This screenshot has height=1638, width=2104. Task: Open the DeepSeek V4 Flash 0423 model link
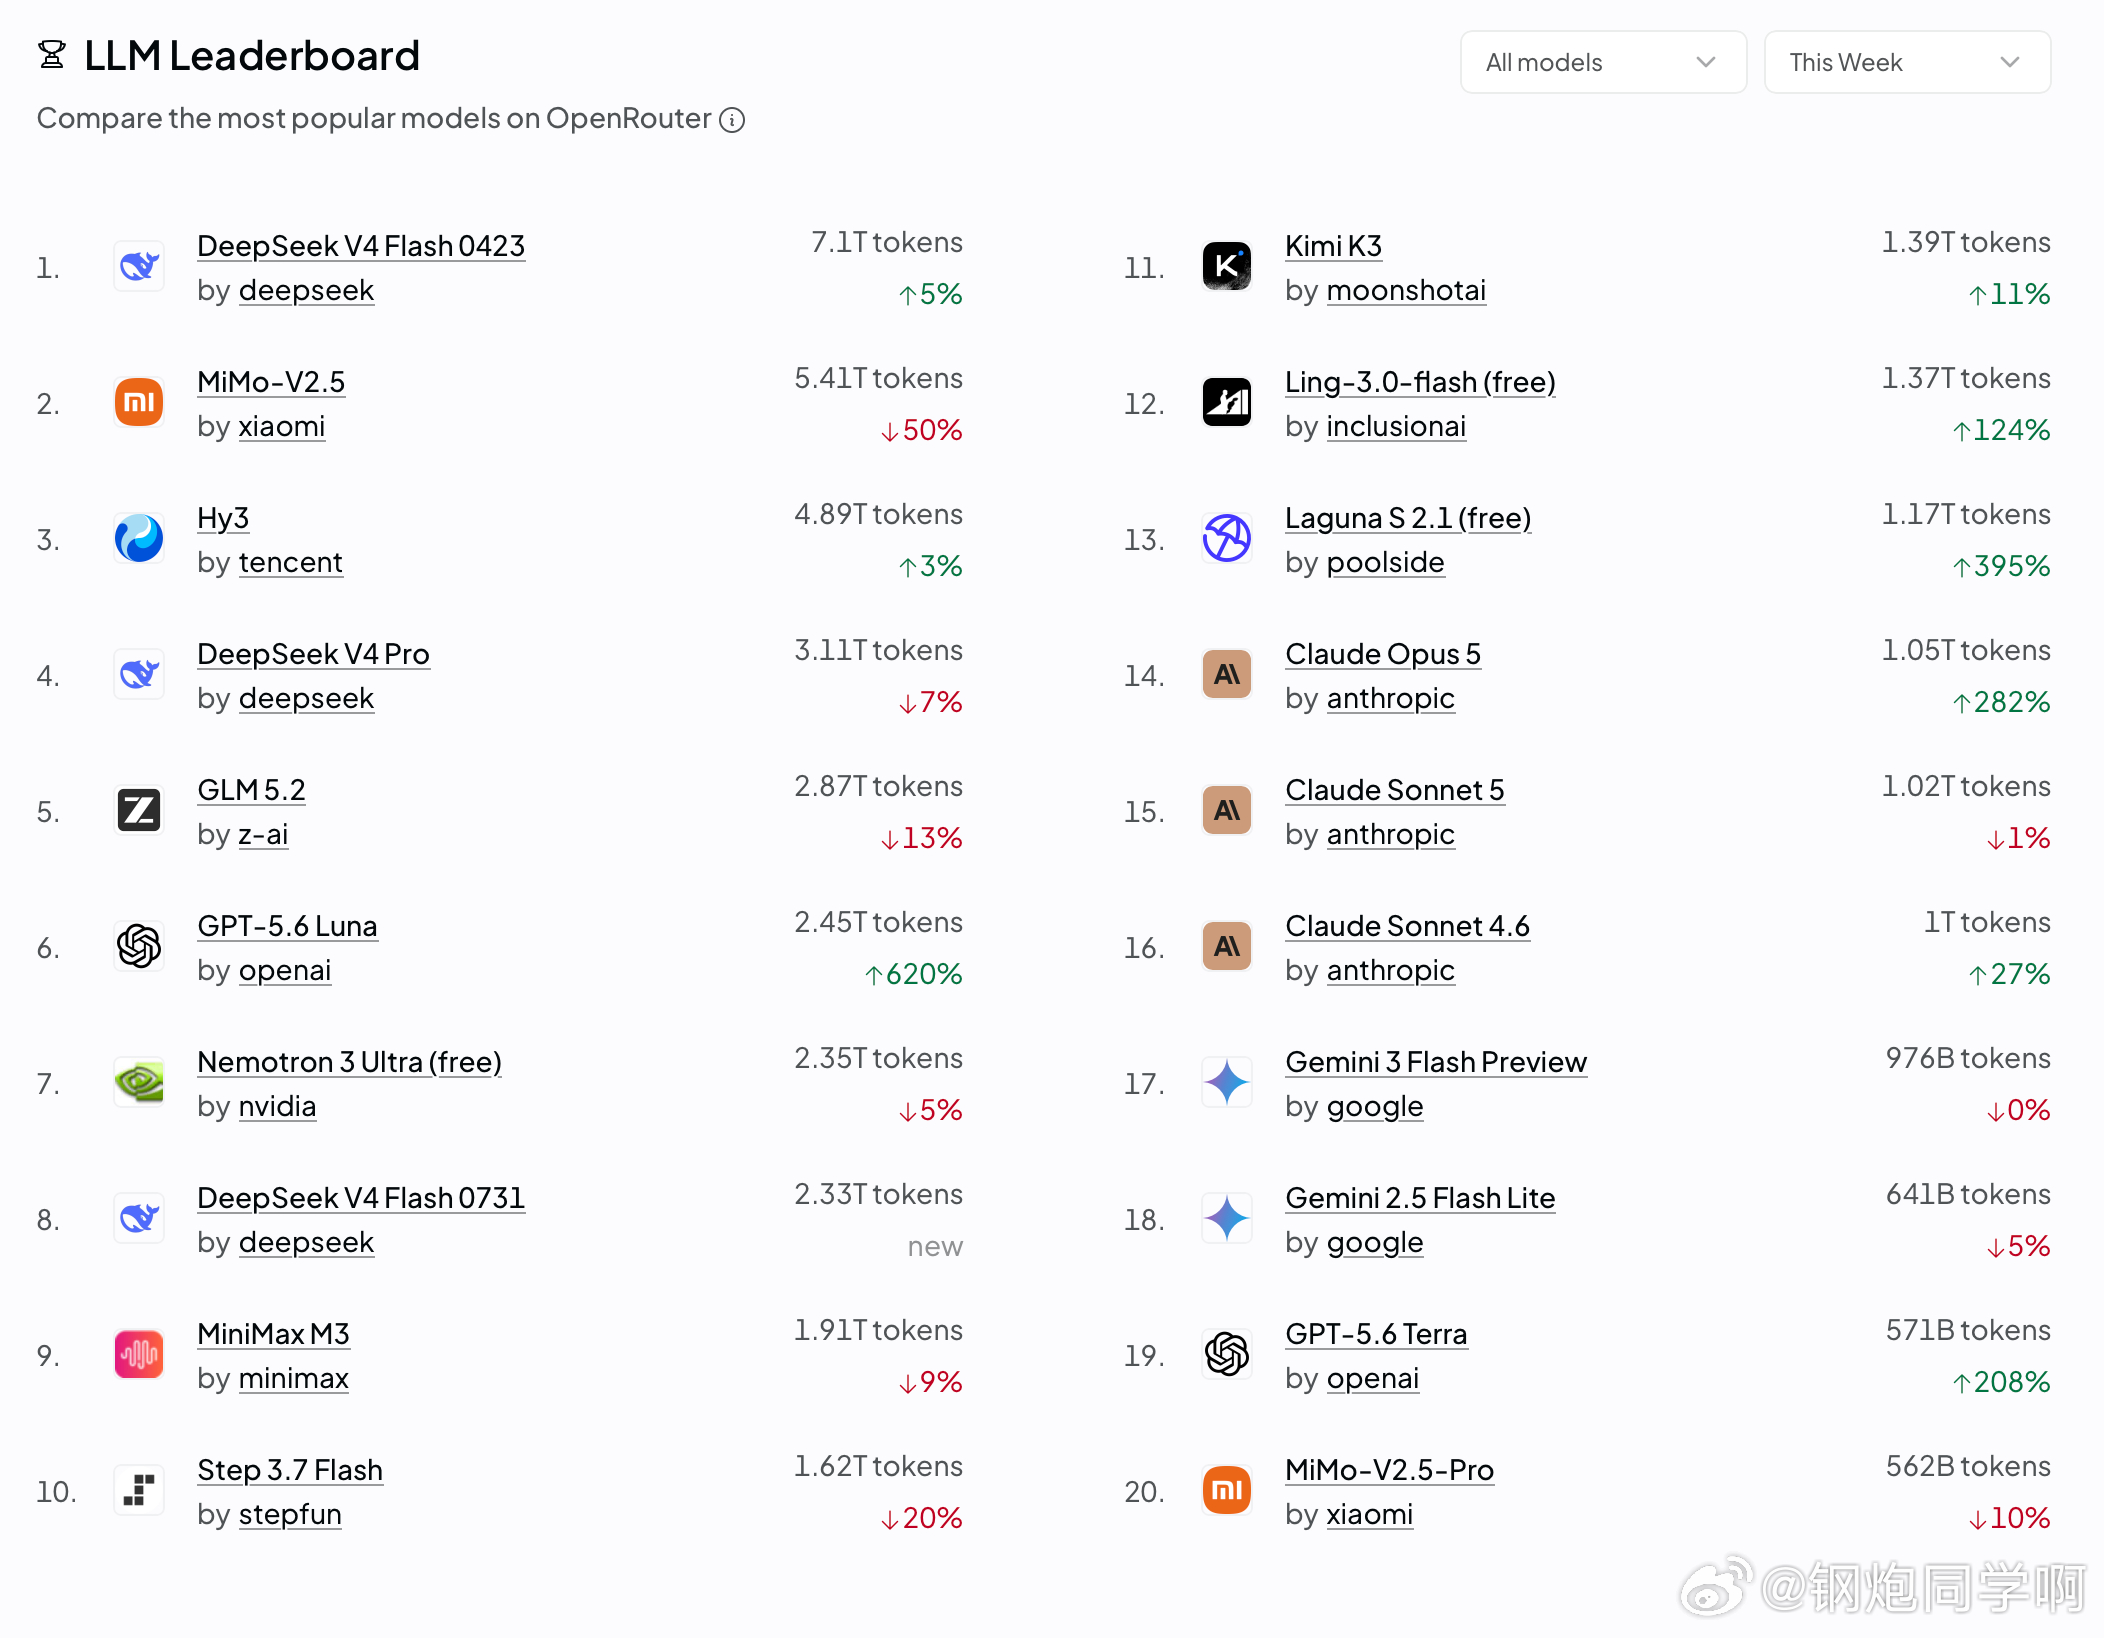(x=361, y=246)
